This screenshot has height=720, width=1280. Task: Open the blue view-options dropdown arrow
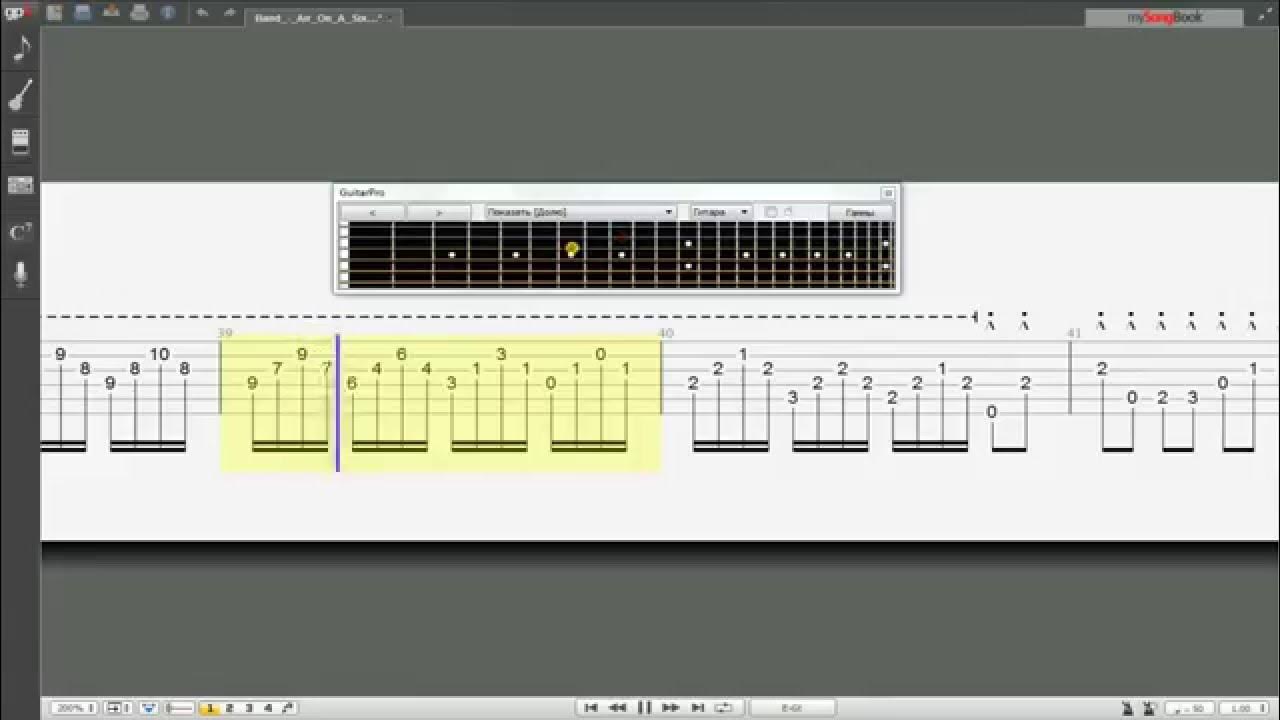149,708
